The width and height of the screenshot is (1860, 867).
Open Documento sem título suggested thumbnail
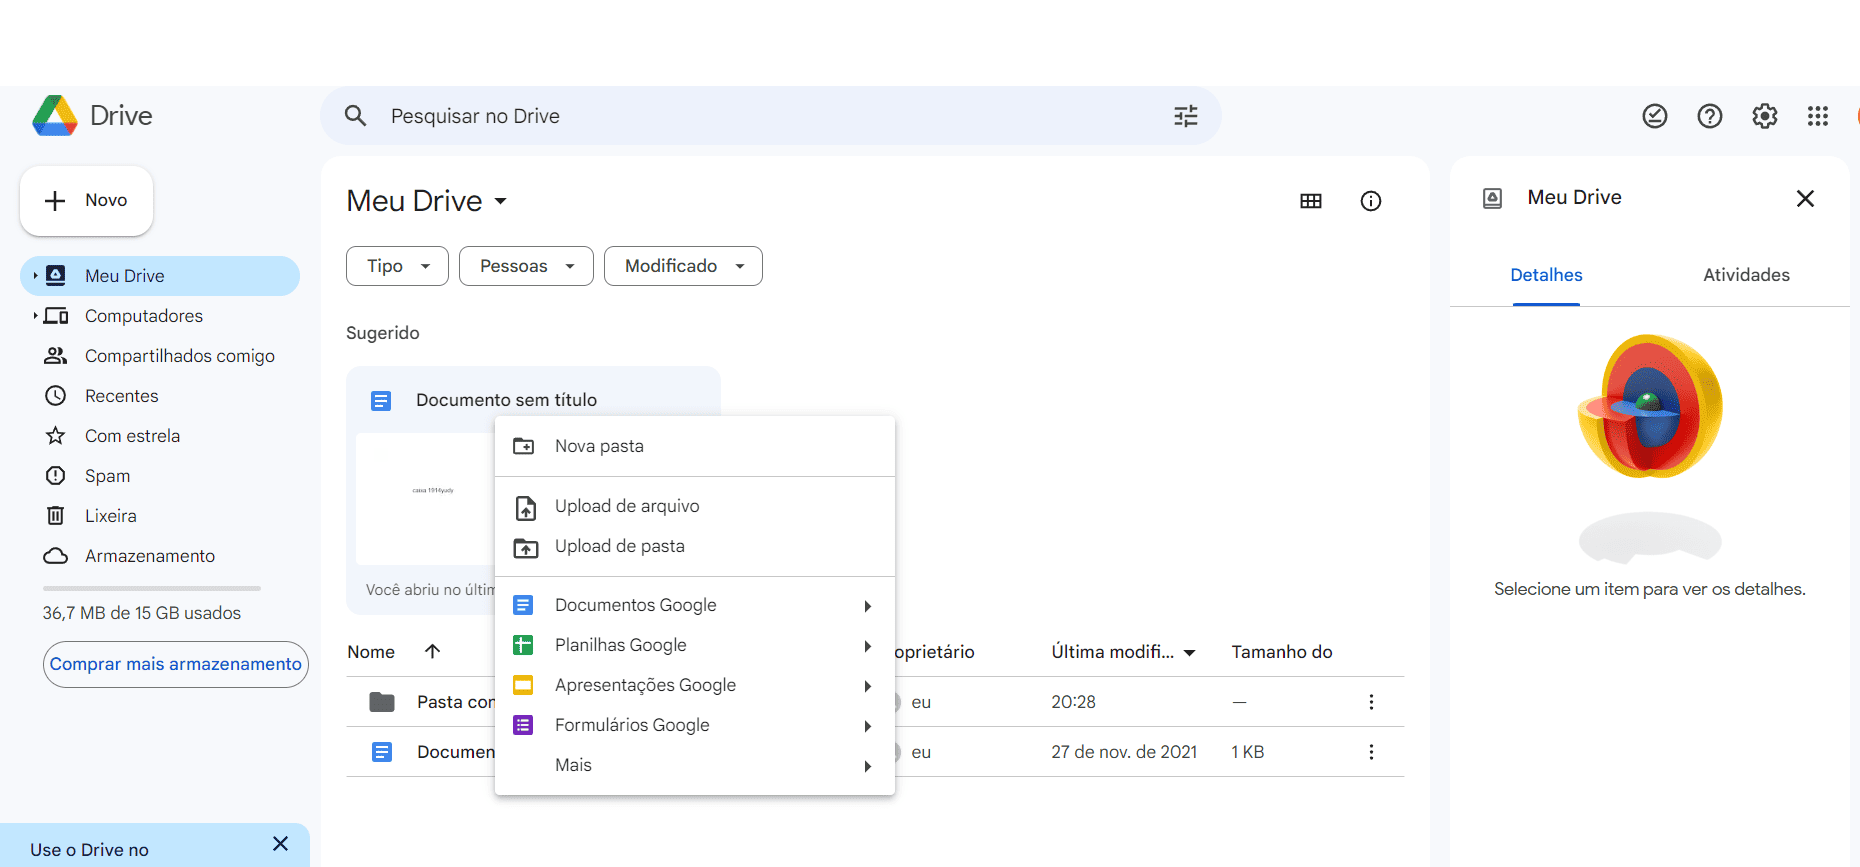click(x=426, y=499)
